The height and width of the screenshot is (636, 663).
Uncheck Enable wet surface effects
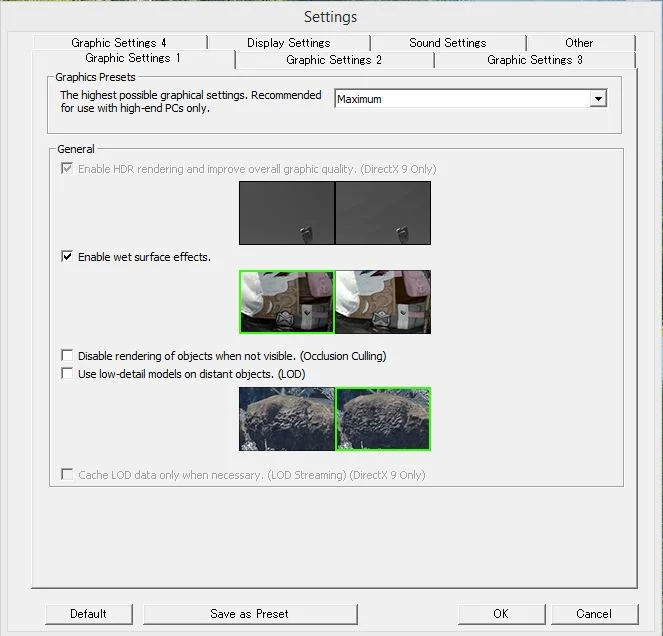click(x=67, y=256)
